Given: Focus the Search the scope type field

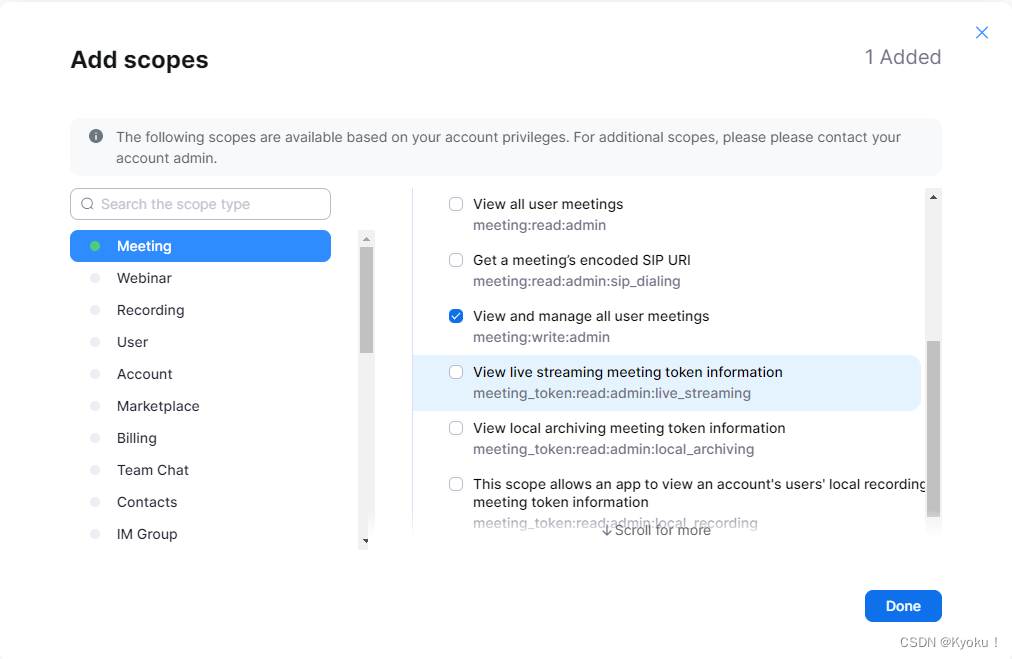Looking at the screenshot, I should tap(210, 204).
